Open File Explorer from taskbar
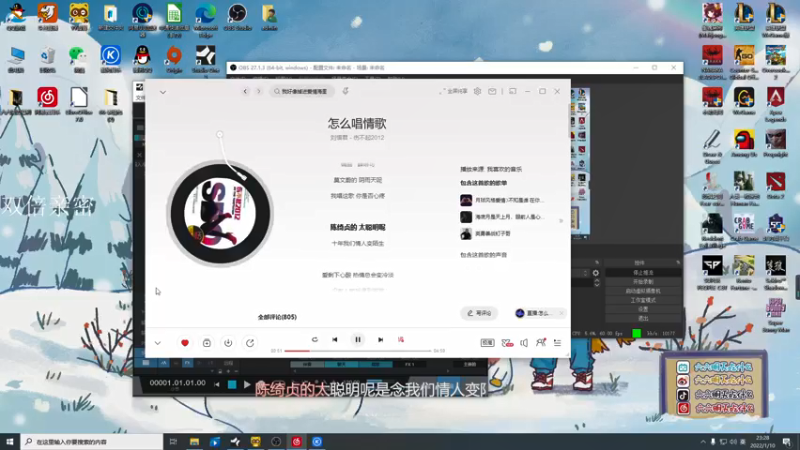Screen dimensions: 800x450 tap(194, 441)
